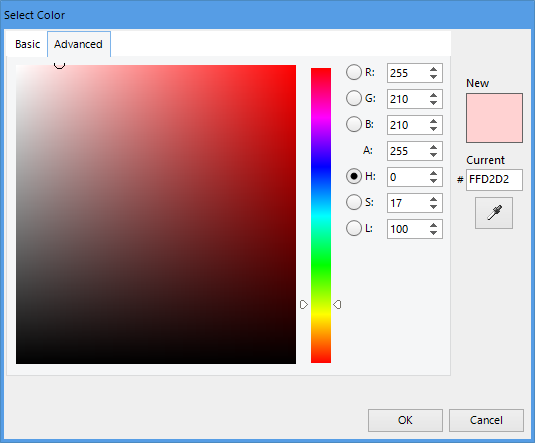Increase the A alpha value up arrow
This screenshot has height=443, width=535.
coord(433,147)
